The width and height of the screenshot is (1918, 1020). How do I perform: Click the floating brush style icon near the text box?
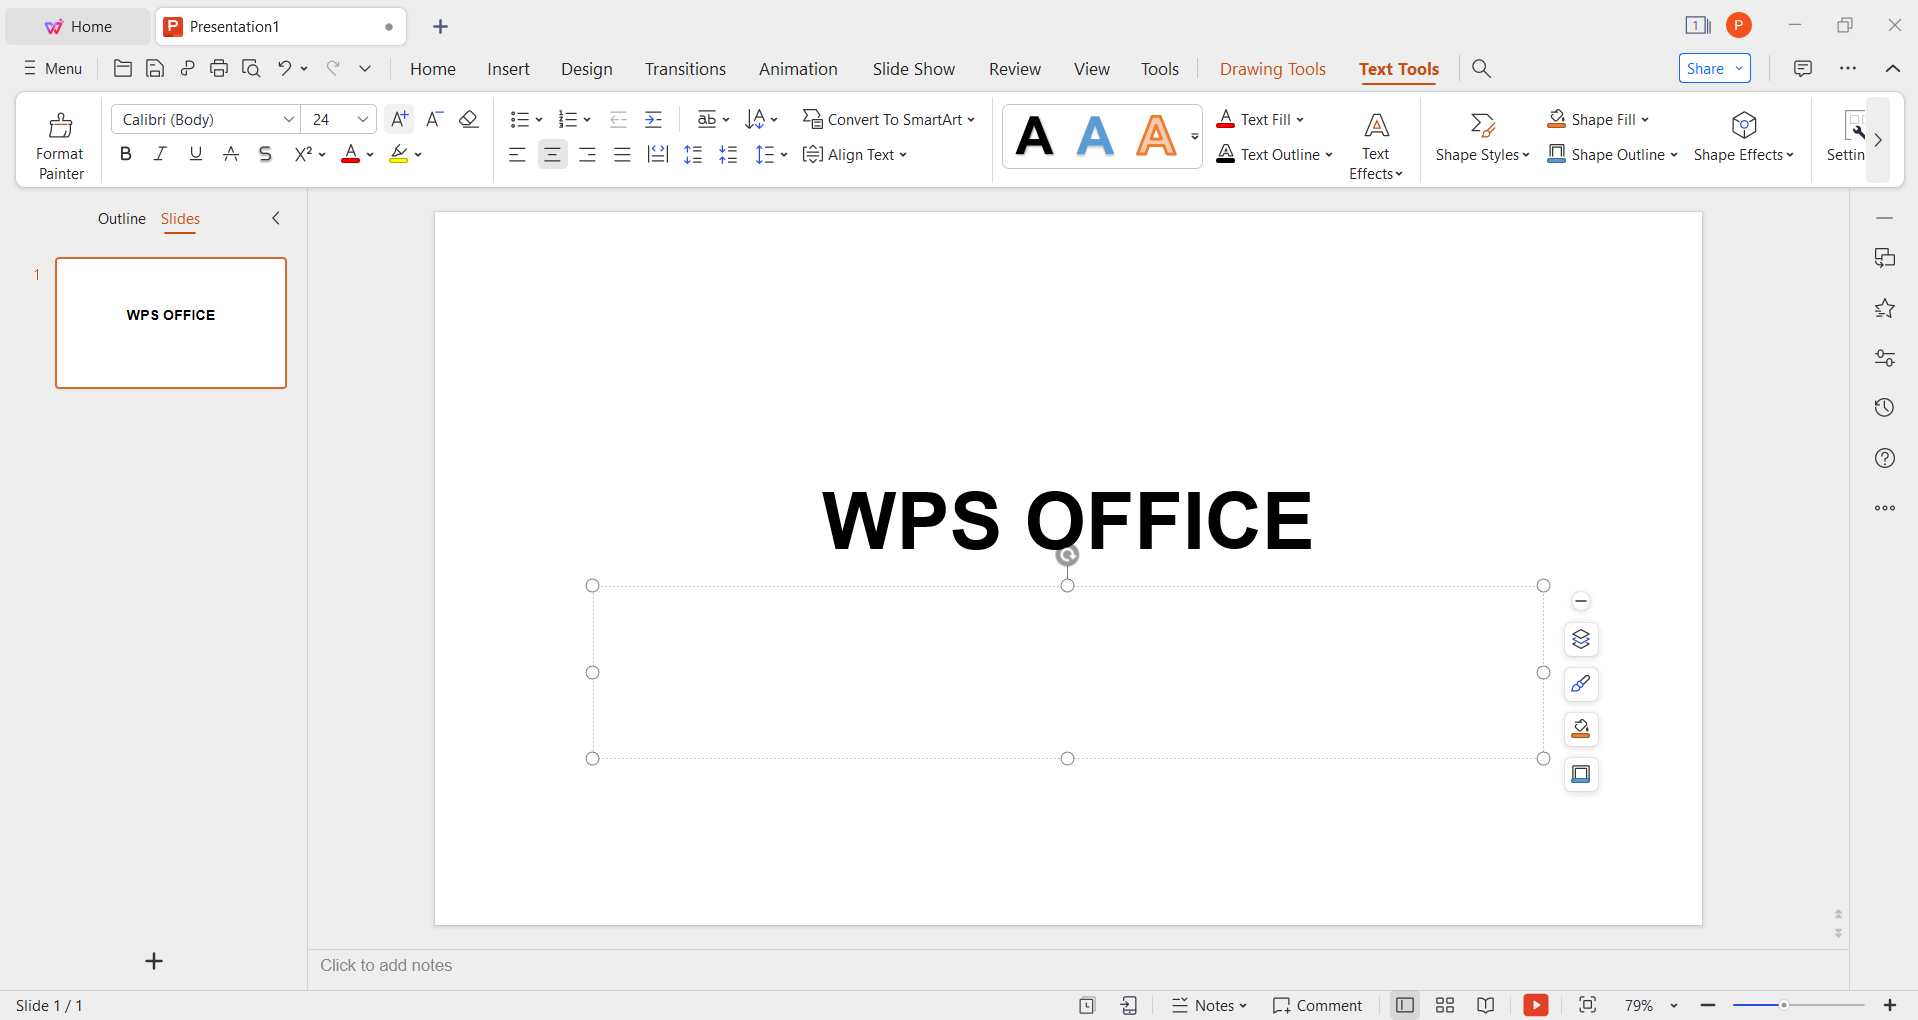pyautogui.click(x=1580, y=684)
